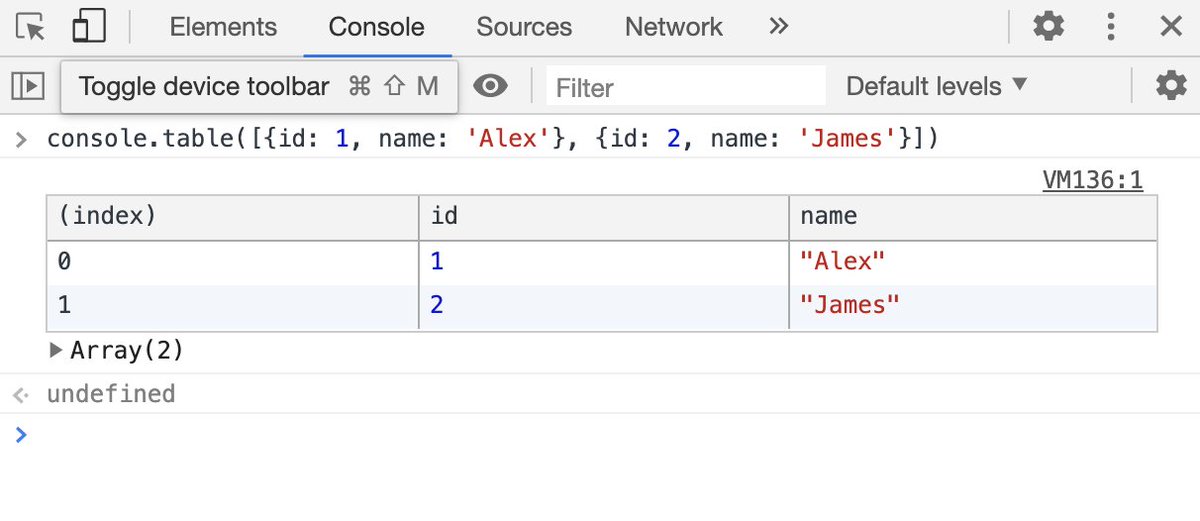
Task: Toggle the device toolbar icon
Action: 88,27
